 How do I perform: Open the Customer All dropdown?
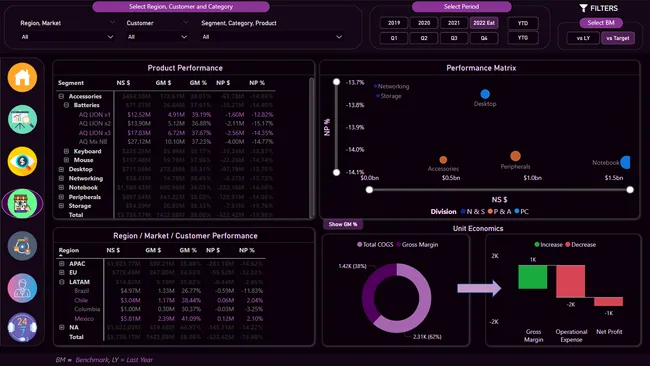pyautogui.click(x=157, y=37)
